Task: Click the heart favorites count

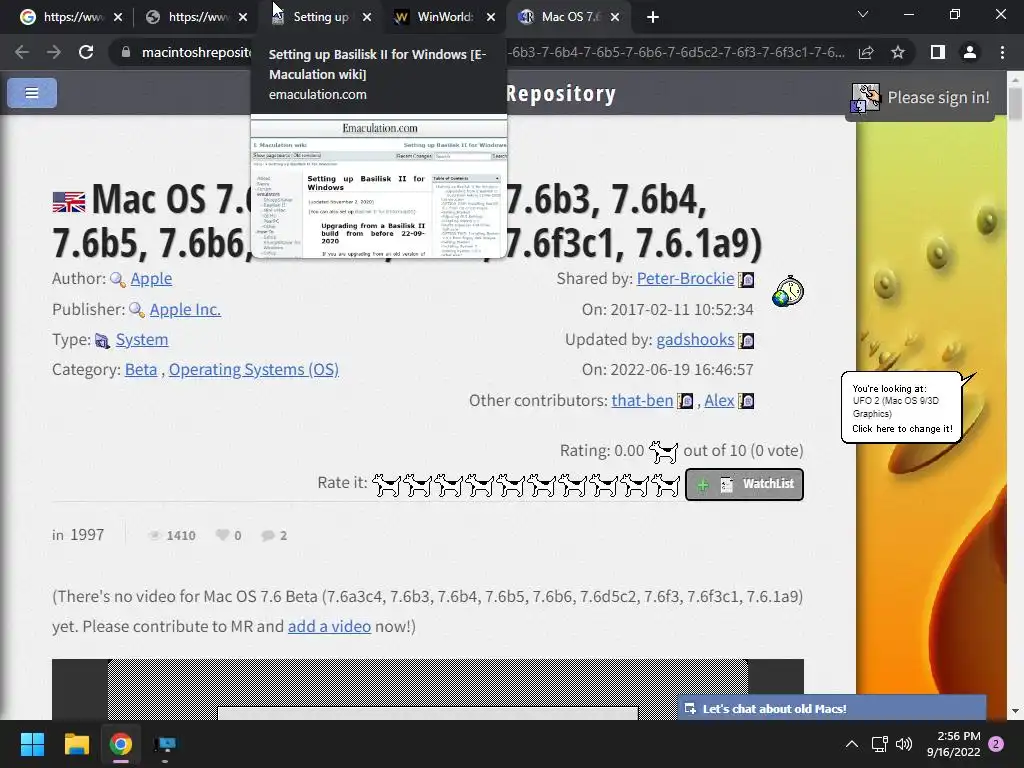Action: click(229, 536)
